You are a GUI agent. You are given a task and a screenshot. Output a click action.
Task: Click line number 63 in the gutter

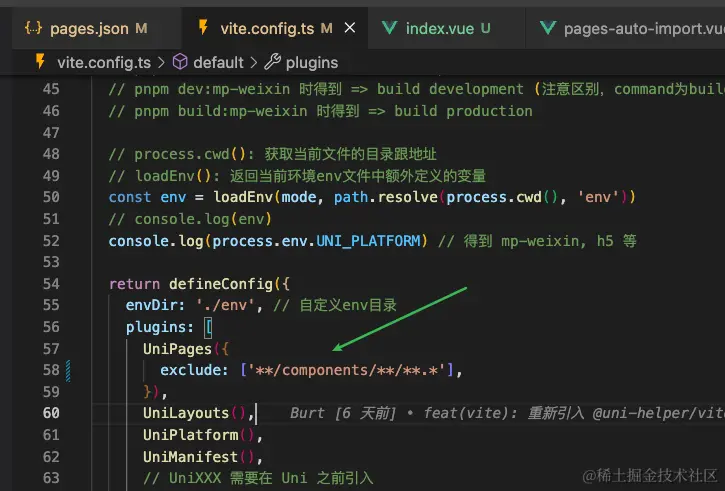click(51, 478)
